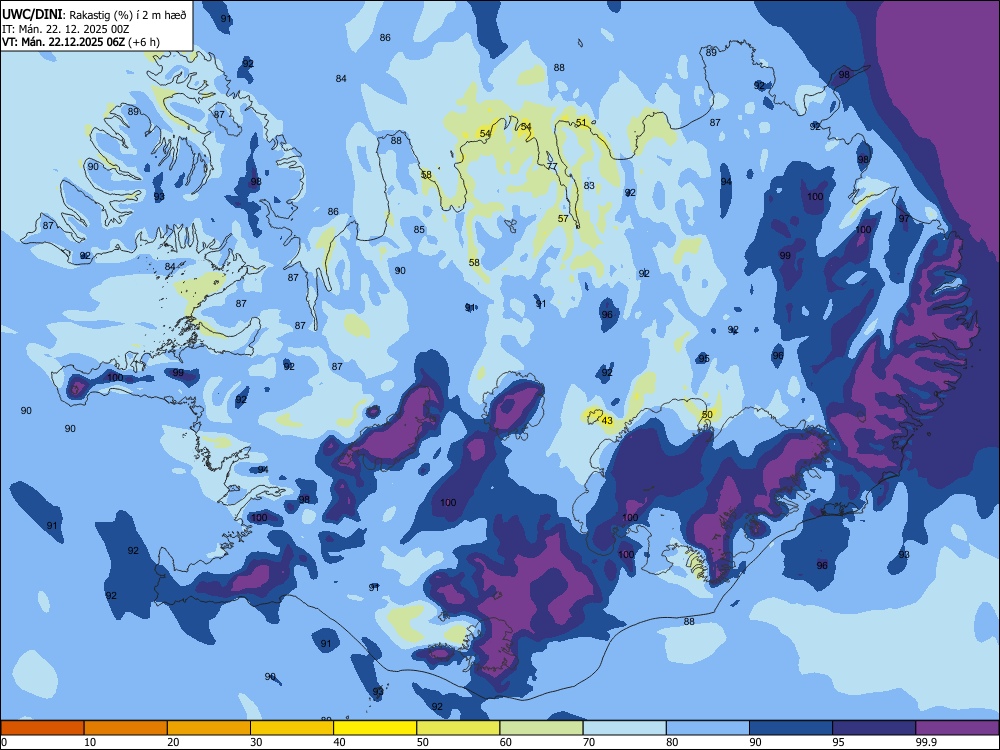Screen dimensions: 1000x750
Task: Click the purple above-99.9 legend swatch
Action: click(x=957, y=728)
